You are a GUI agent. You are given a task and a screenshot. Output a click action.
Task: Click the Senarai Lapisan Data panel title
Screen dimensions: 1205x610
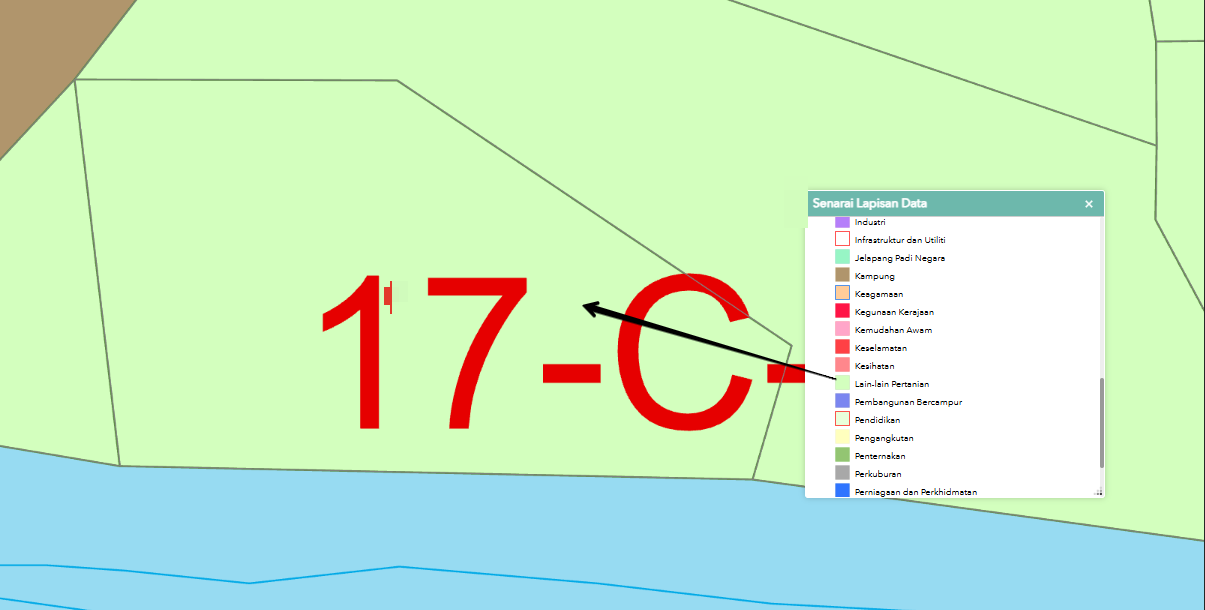coord(869,204)
